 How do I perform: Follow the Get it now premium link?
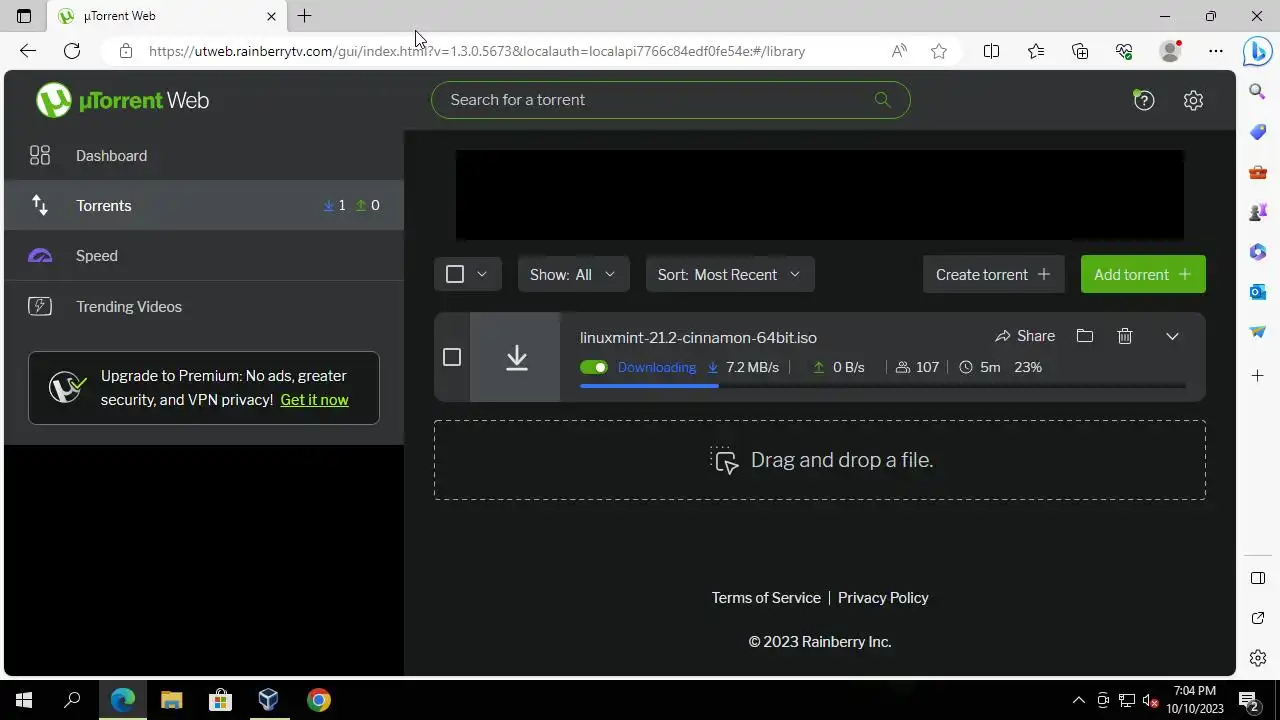point(314,399)
